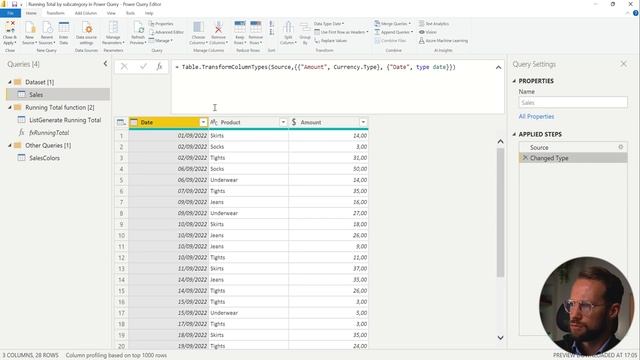
Task: Switch to the Add Column tab
Action: (86, 13)
